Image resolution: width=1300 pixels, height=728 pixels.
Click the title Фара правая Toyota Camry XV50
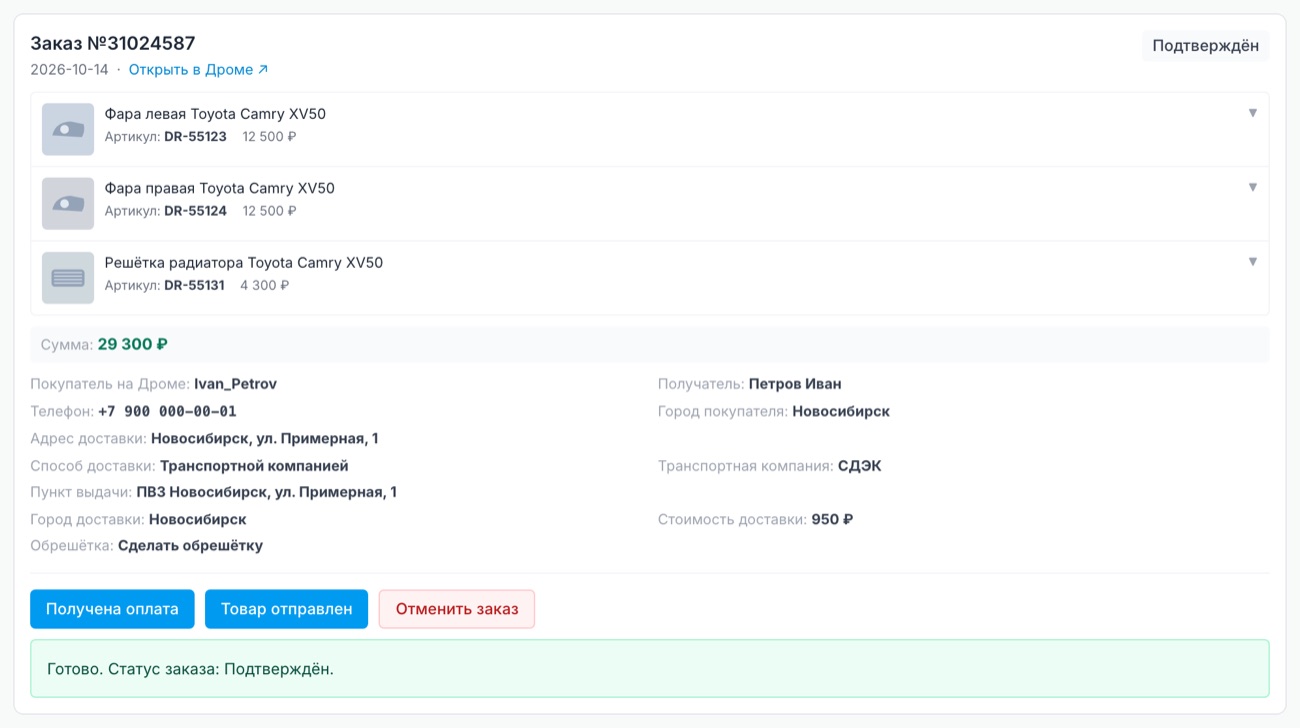tap(220, 188)
